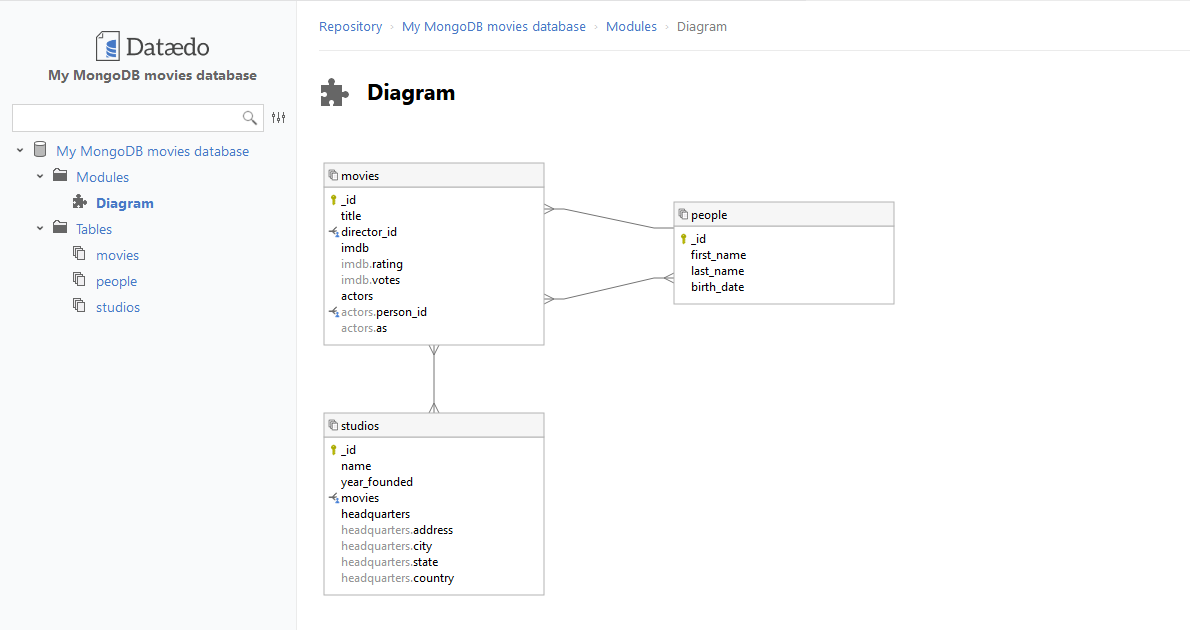This screenshot has width=1190, height=630.
Task: Focus the sidebar search input field
Action: 125,118
